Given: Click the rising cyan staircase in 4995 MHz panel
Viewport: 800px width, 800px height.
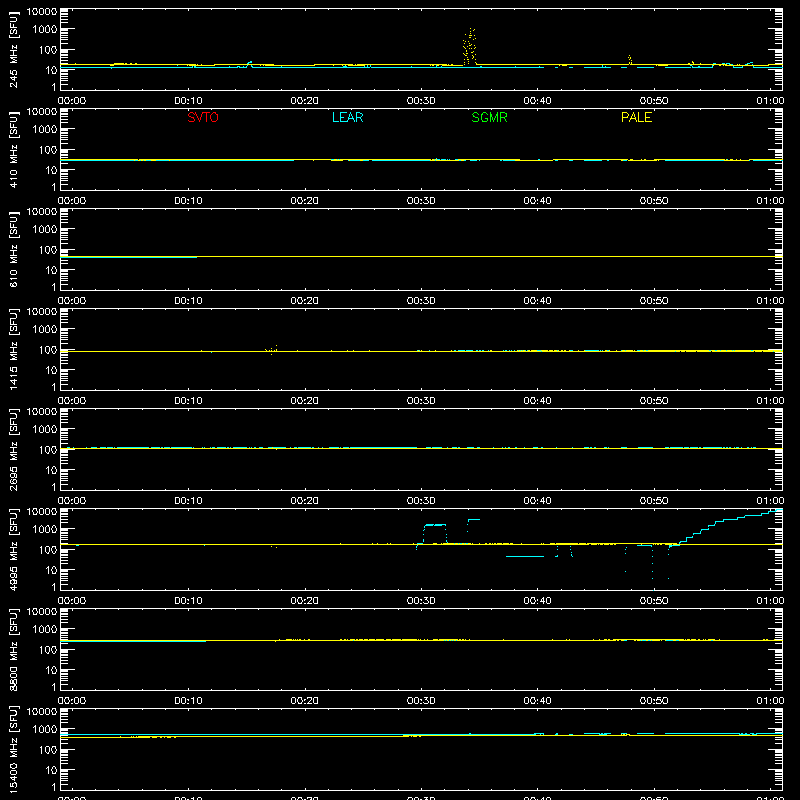Looking at the screenshot, I should click(726, 528).
